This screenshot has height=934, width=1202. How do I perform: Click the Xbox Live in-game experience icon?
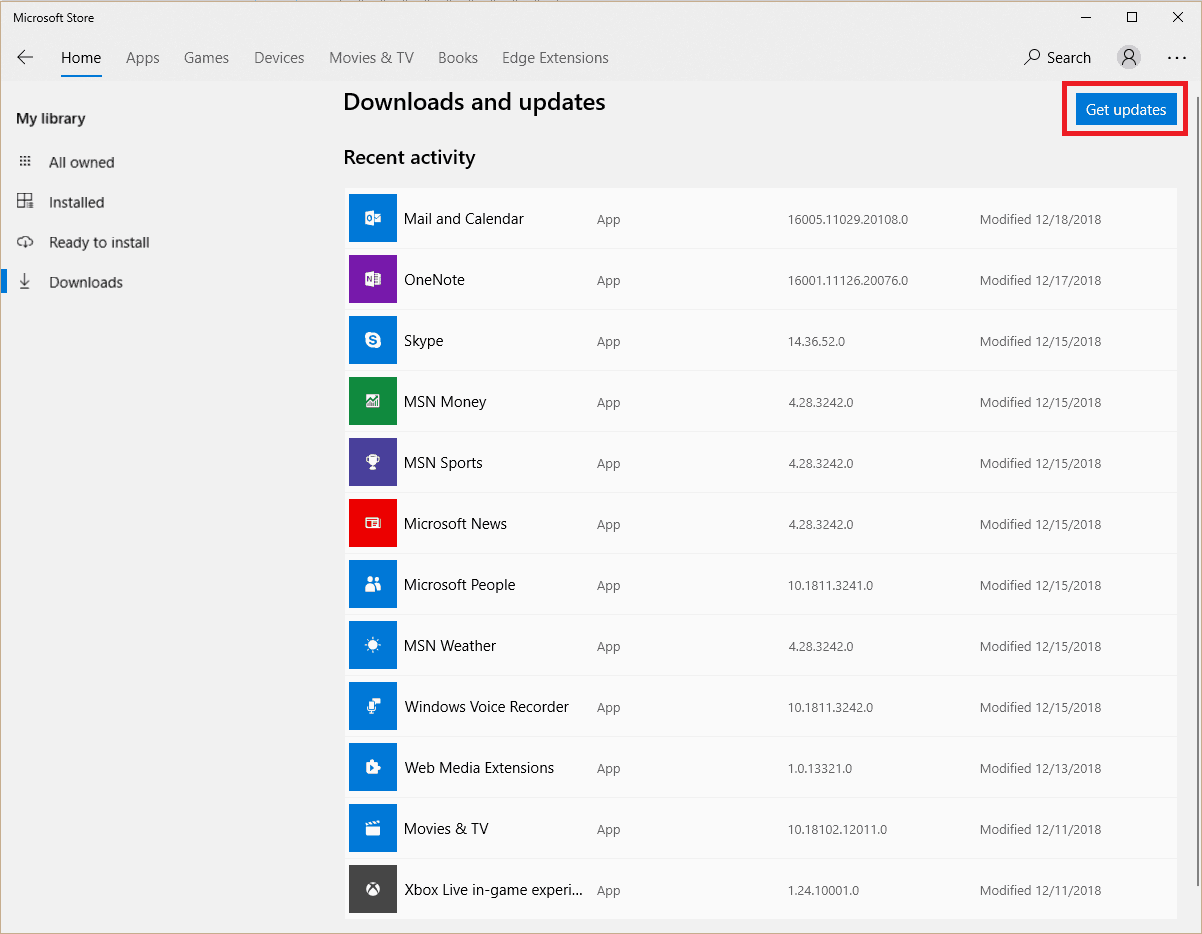[373, 889]
